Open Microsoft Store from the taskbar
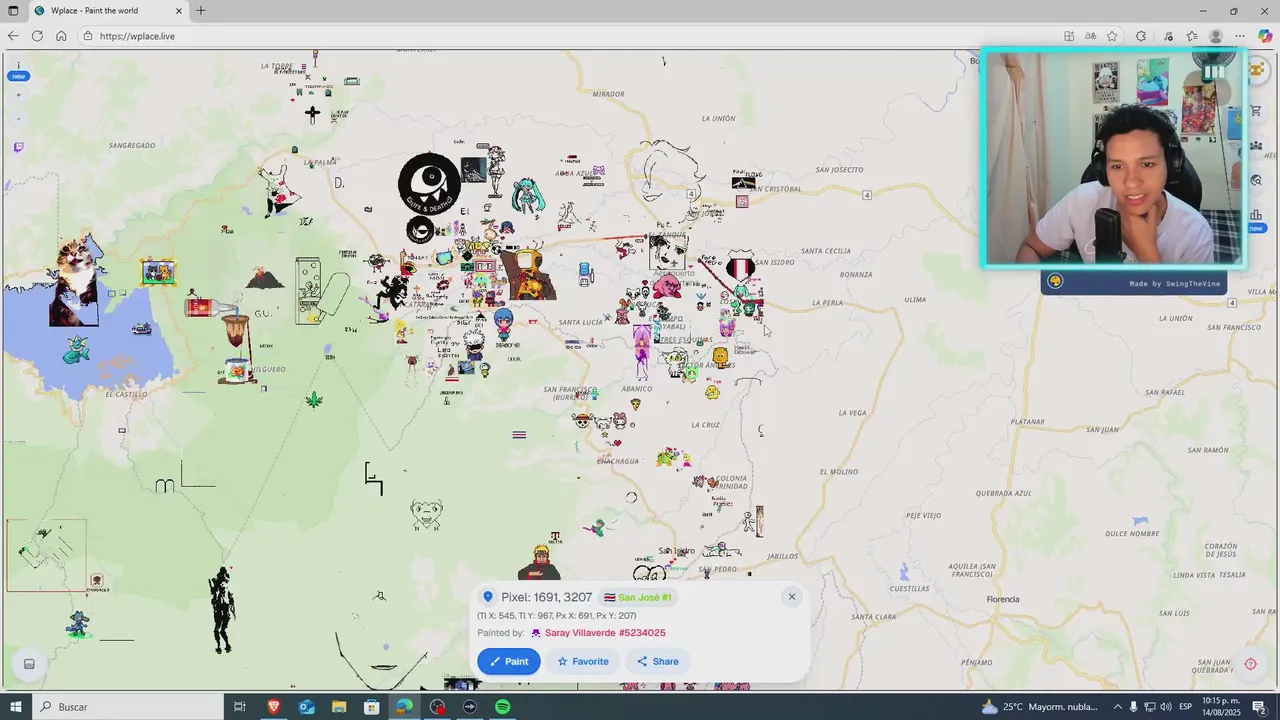 tap(371, 707)
